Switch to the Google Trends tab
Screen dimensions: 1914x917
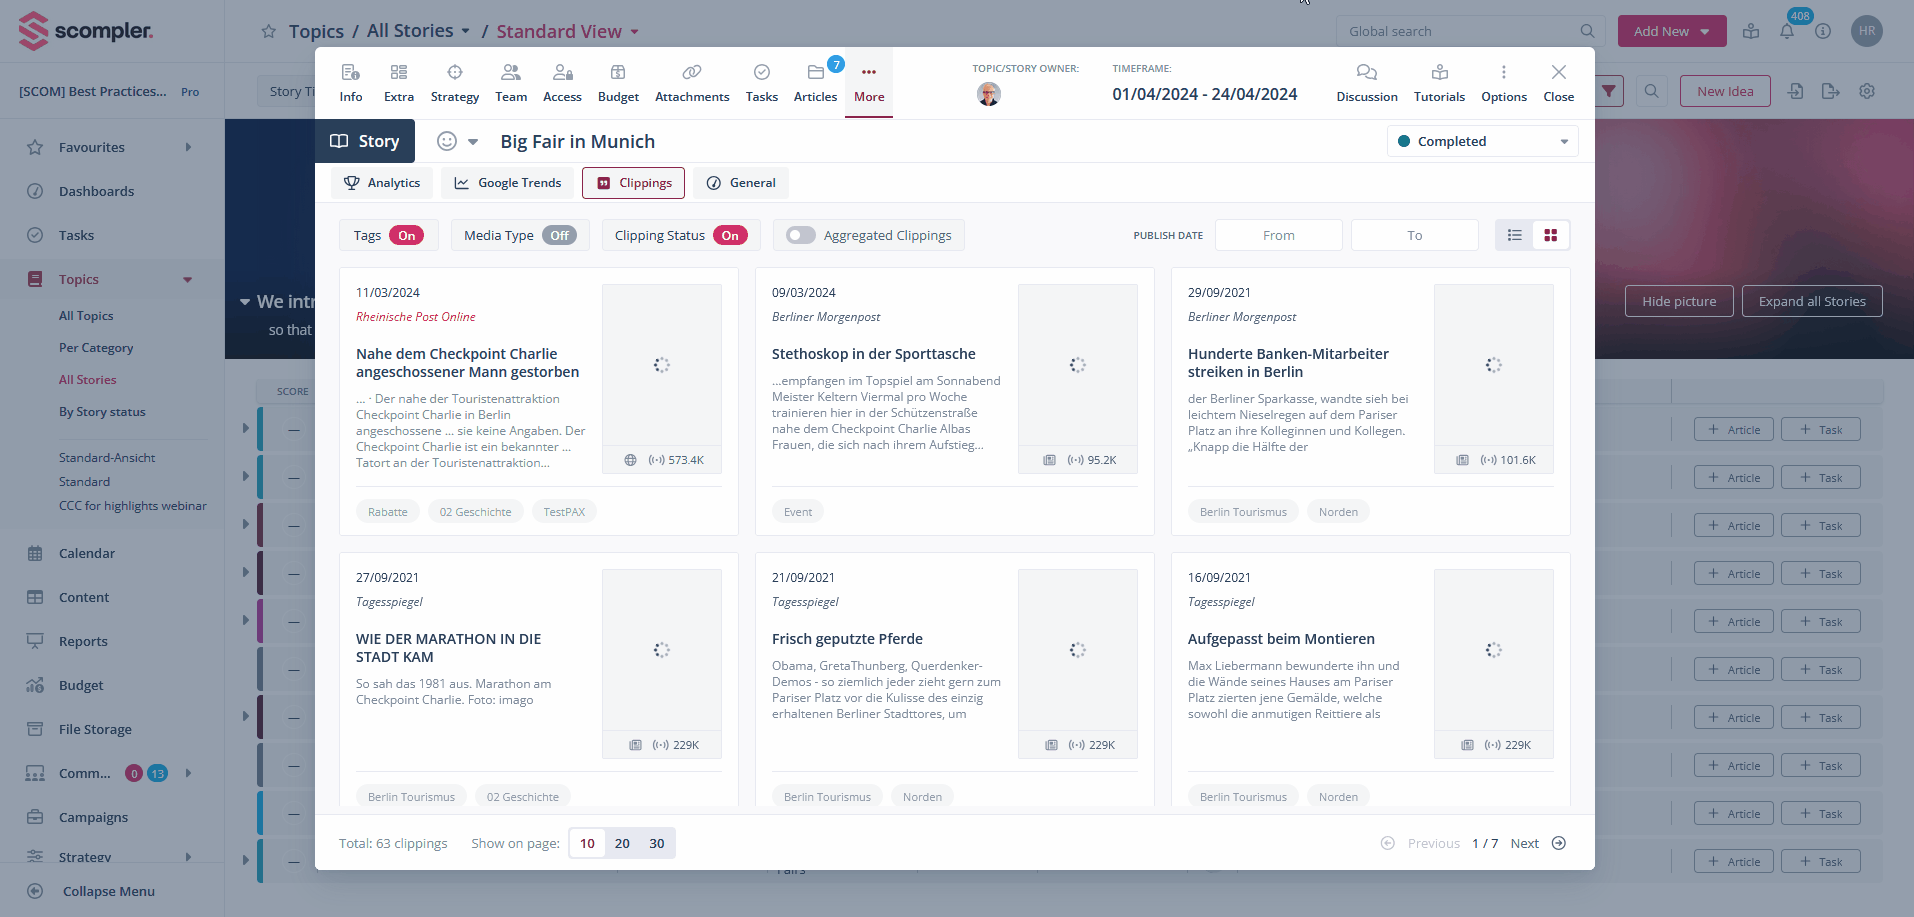(x=508, y=183)
